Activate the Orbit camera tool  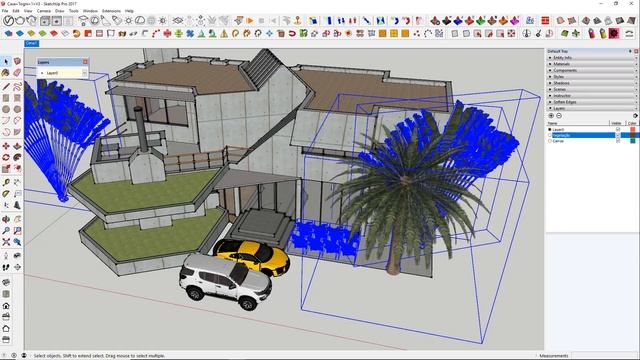pyautogui.click(x=6, y=219)
